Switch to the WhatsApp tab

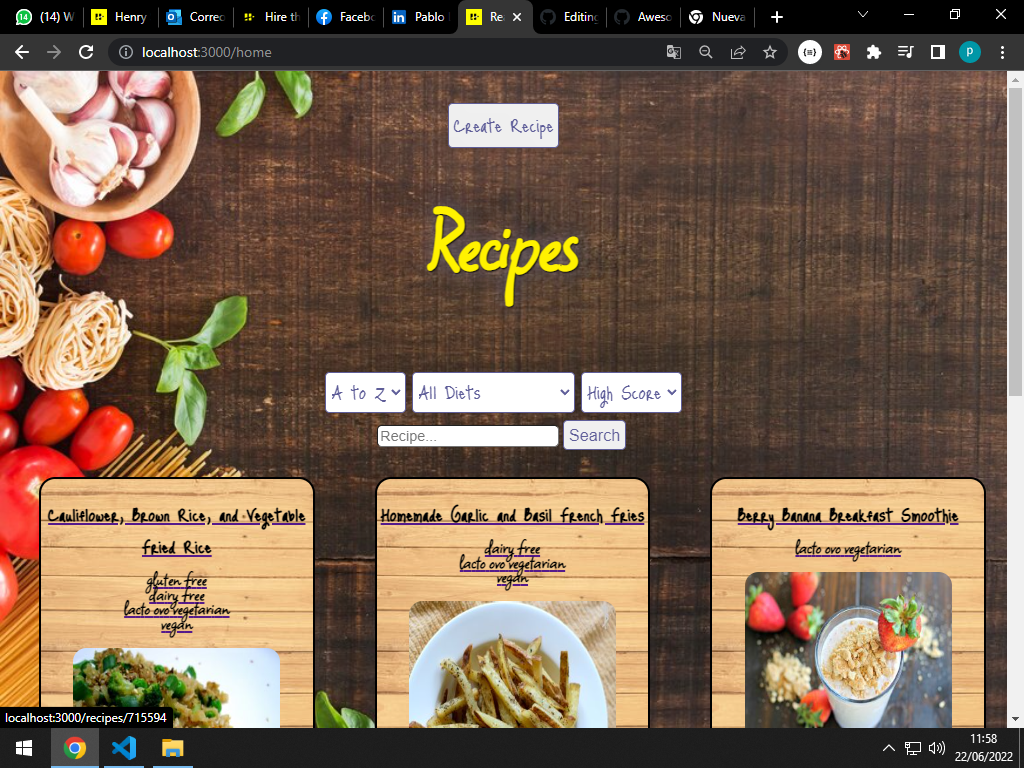pos(44,17)
